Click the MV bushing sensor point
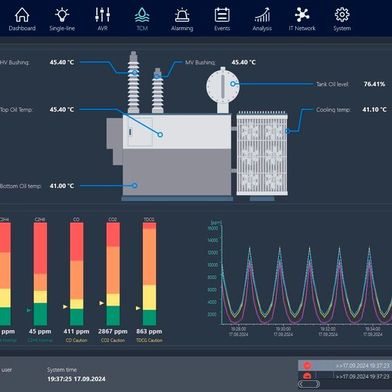The image size is (392, 392). point(157,76)
